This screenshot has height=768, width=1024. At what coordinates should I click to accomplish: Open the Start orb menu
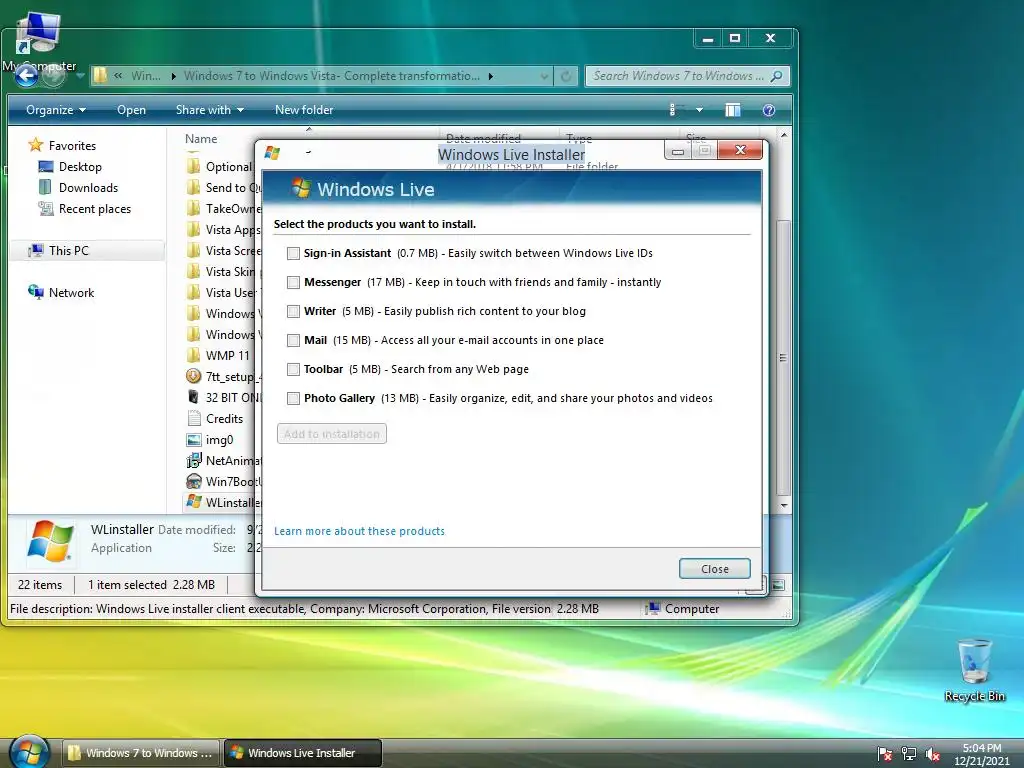tap(29, 751)
